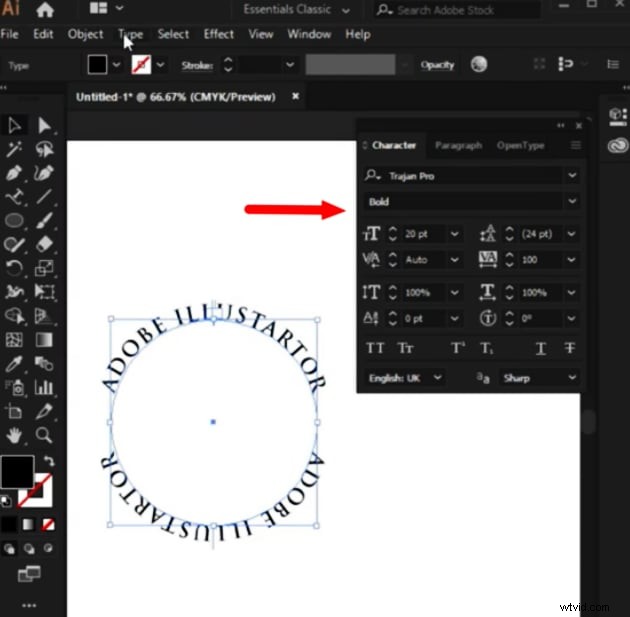This screenshot has height=617, width=630.
Task: Select the Perspective Grid tool
Action: pos(44,316)
